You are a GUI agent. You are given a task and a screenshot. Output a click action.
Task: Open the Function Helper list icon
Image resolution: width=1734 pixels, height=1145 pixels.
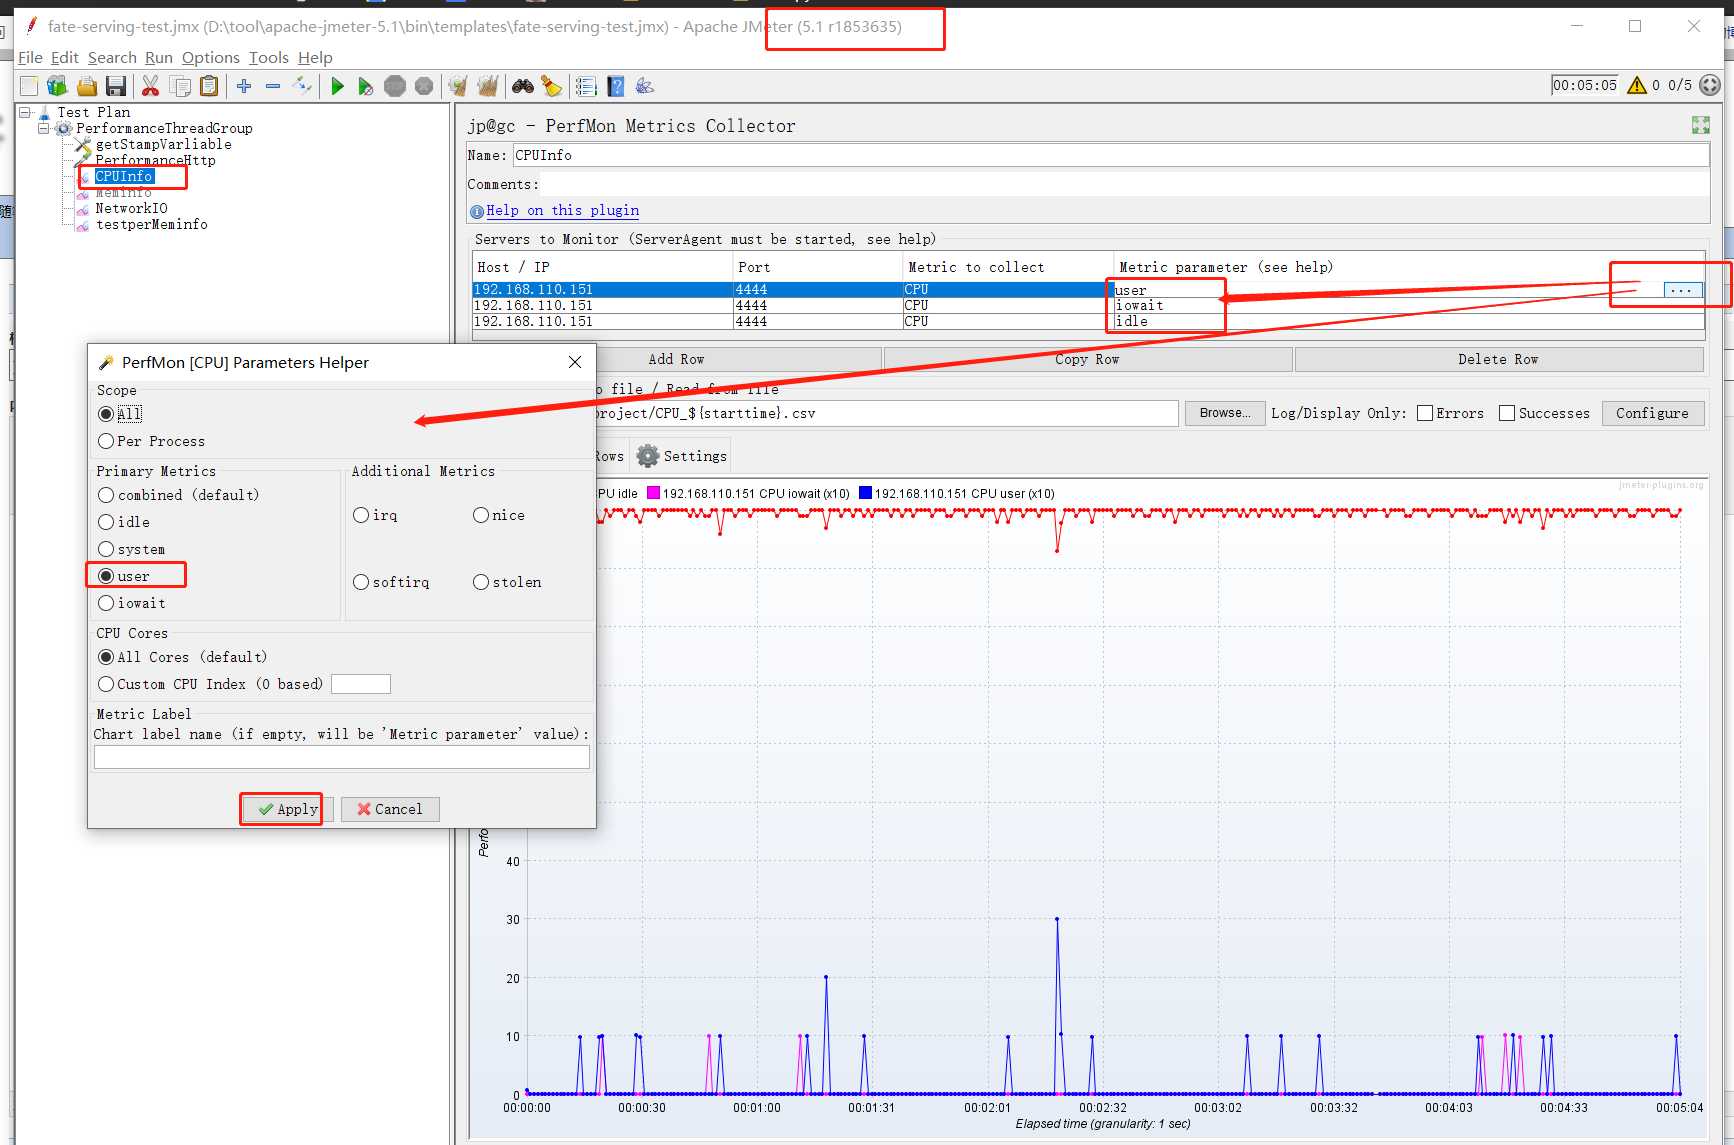[x=586, y=86]
